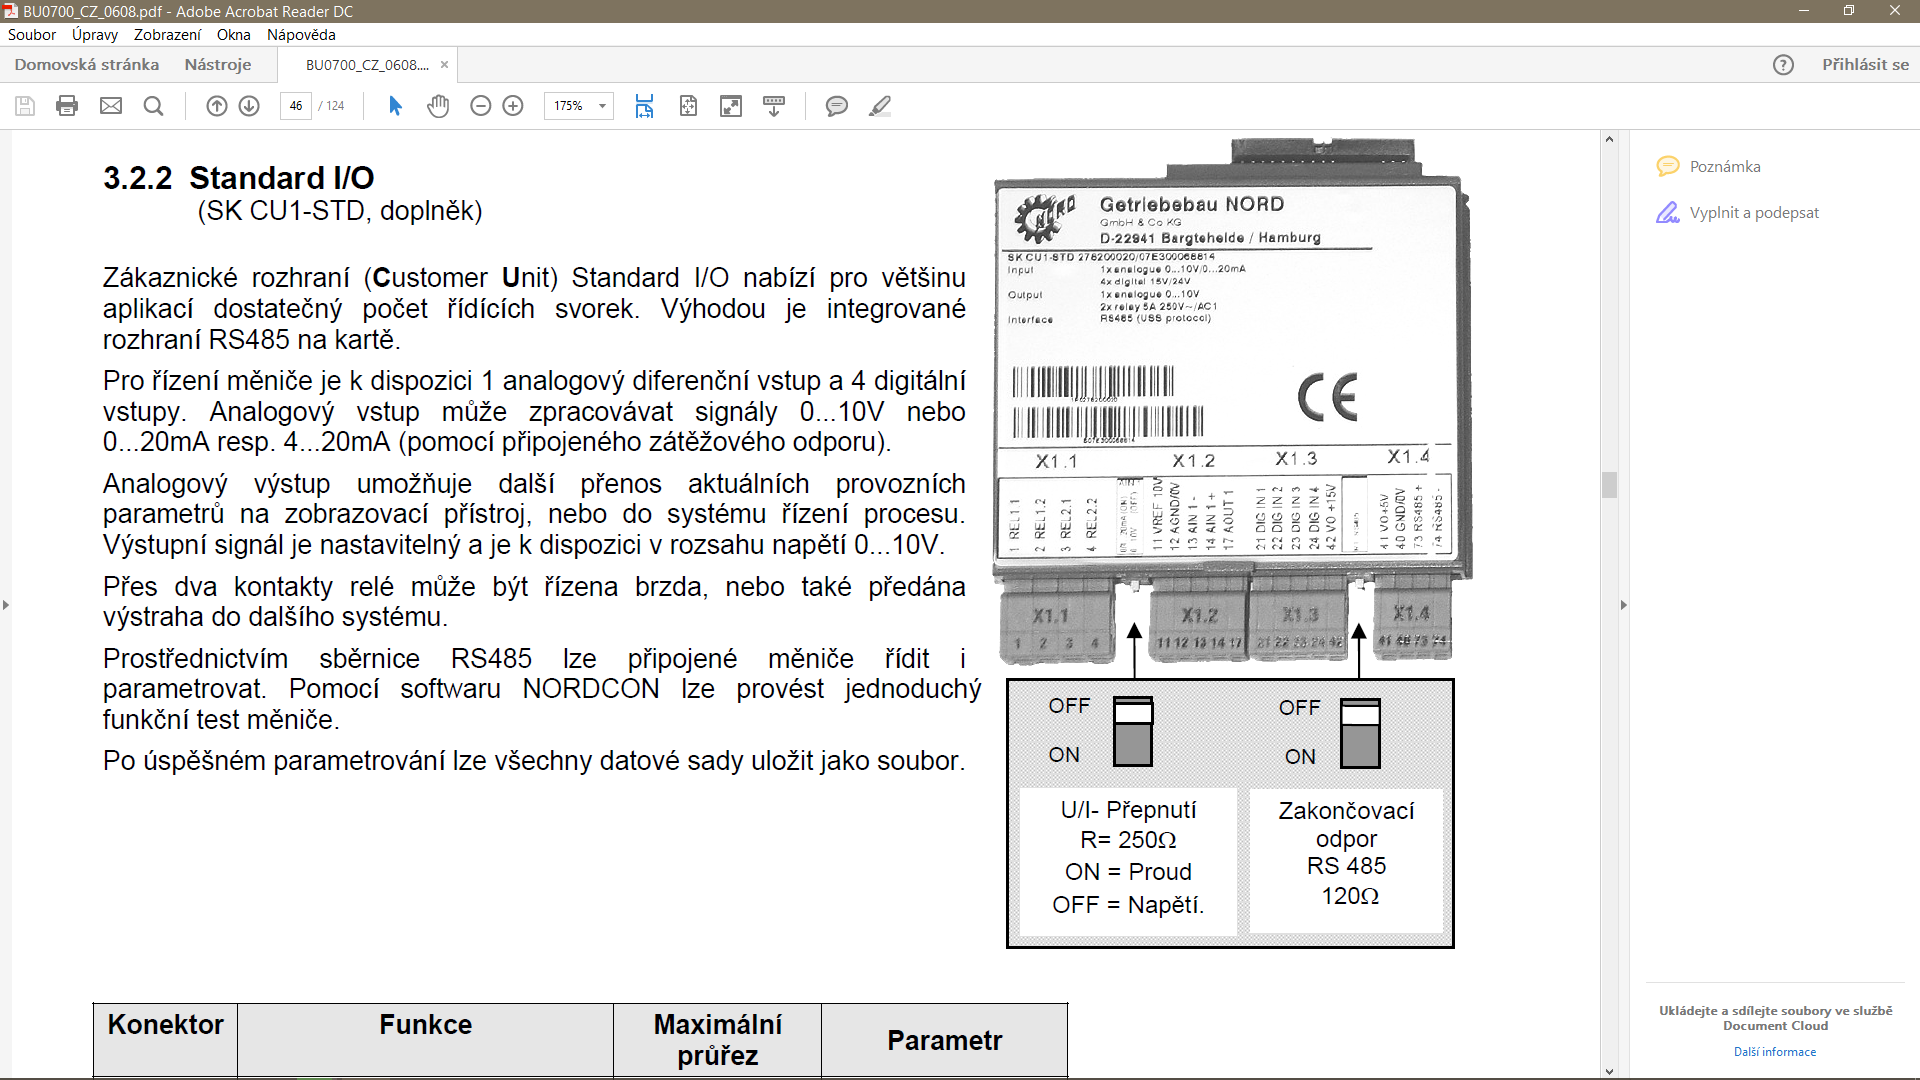Click the page number input field
Viewport: 1920px width, 1080px height.
(x=296, y=106)
